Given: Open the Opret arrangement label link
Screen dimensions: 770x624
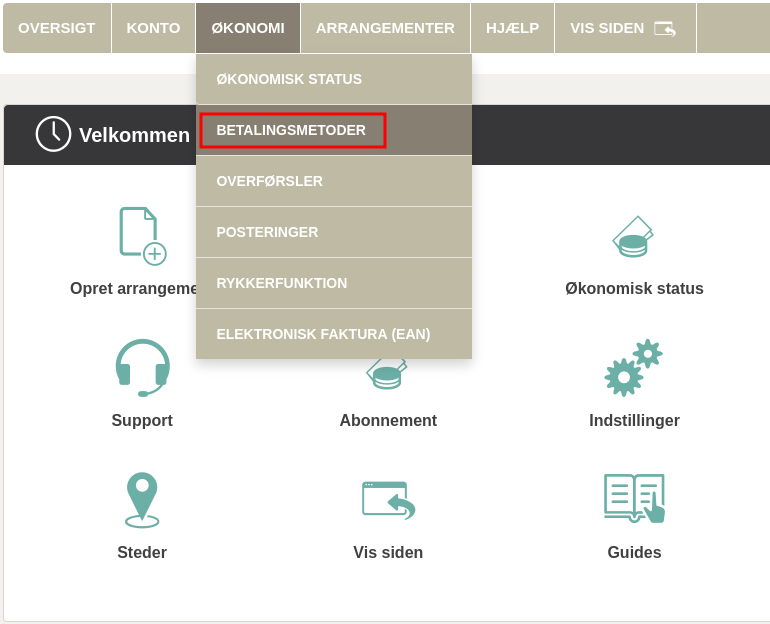Looking at the screenshot, I should (x=133, y=288).
